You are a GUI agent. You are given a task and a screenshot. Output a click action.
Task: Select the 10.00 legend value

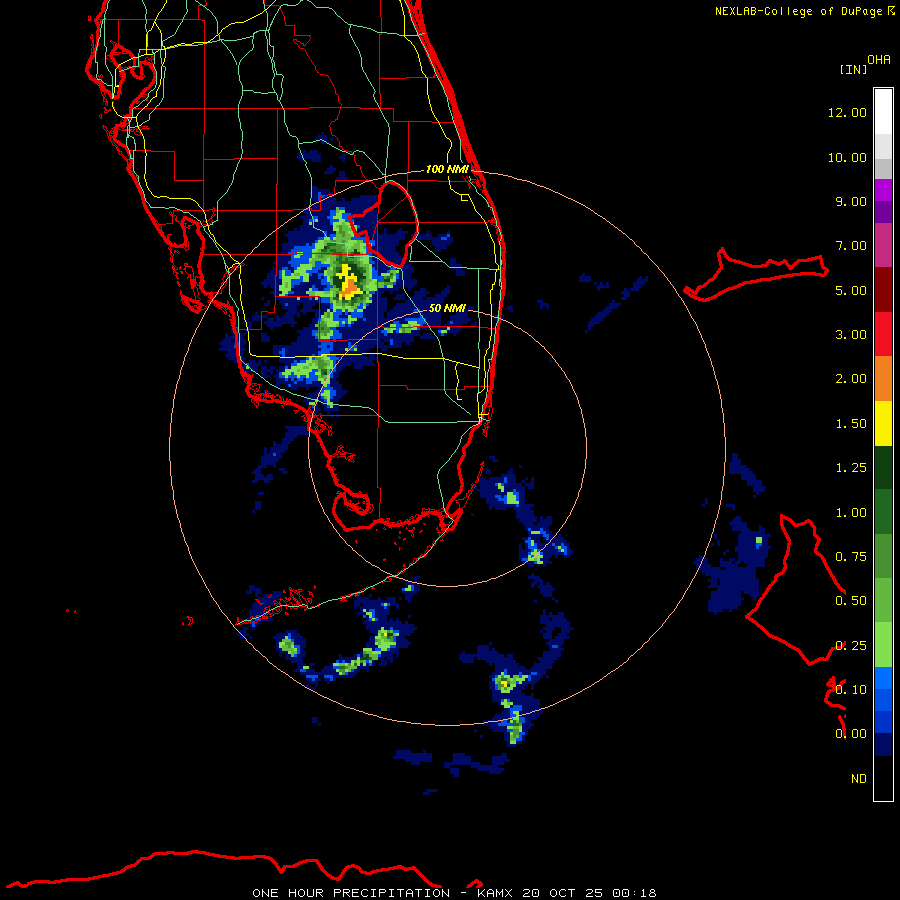(847, 157)
